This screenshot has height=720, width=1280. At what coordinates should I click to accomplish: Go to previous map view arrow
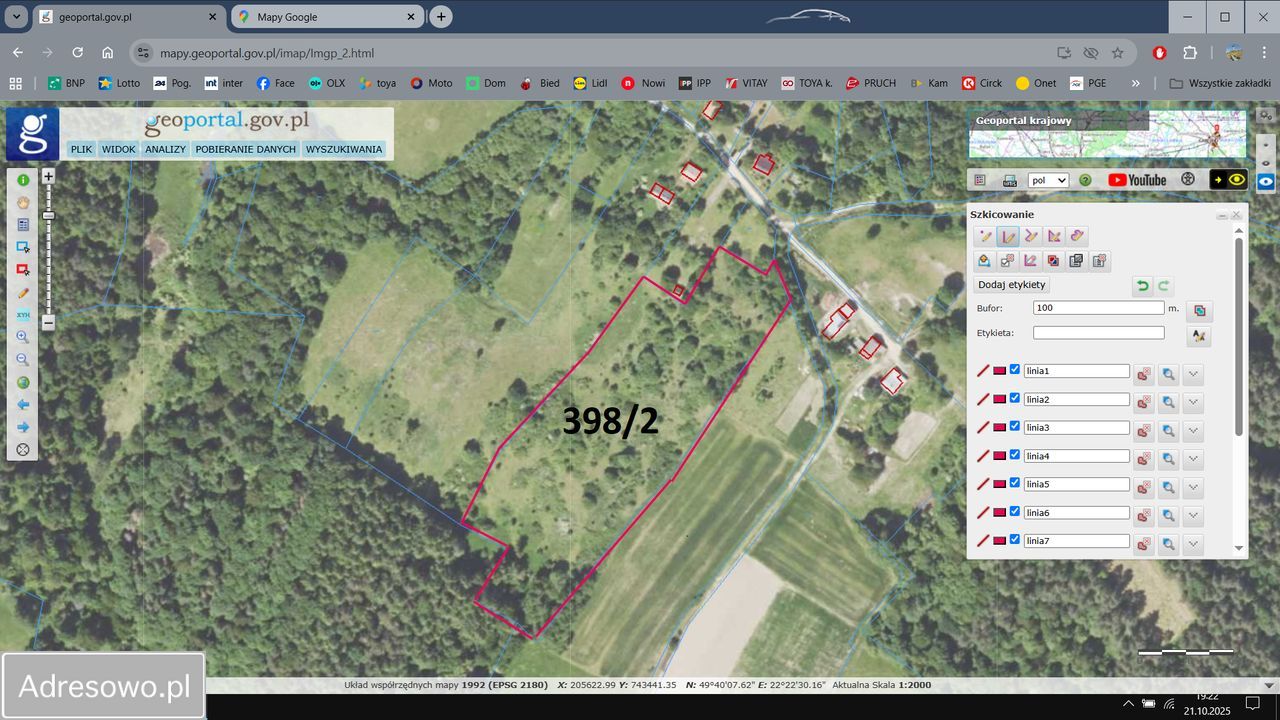(23, 405)
